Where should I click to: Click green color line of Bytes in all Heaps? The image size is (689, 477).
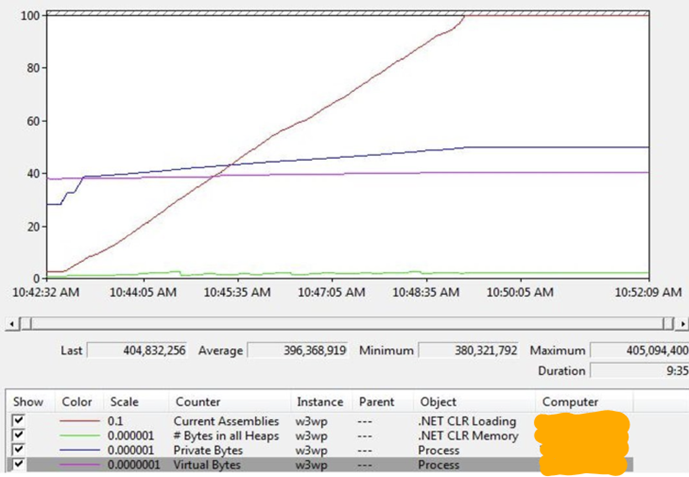tap(80, 435)
